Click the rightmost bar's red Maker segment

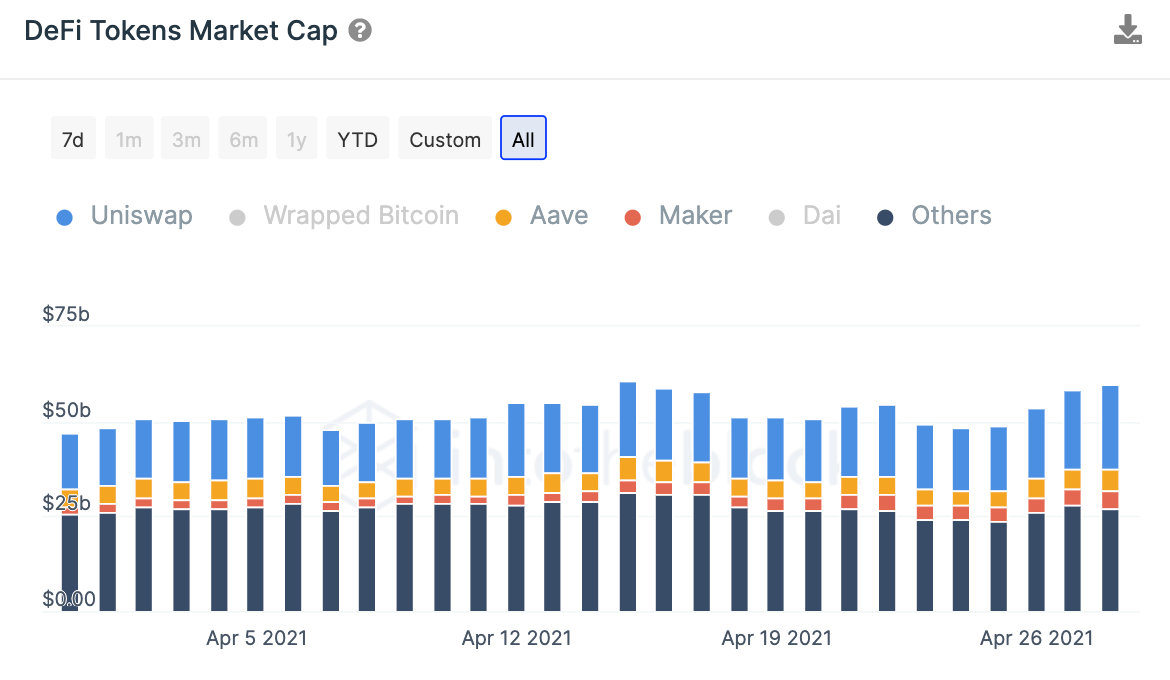pyautogui.click(x=1110, y=500)
